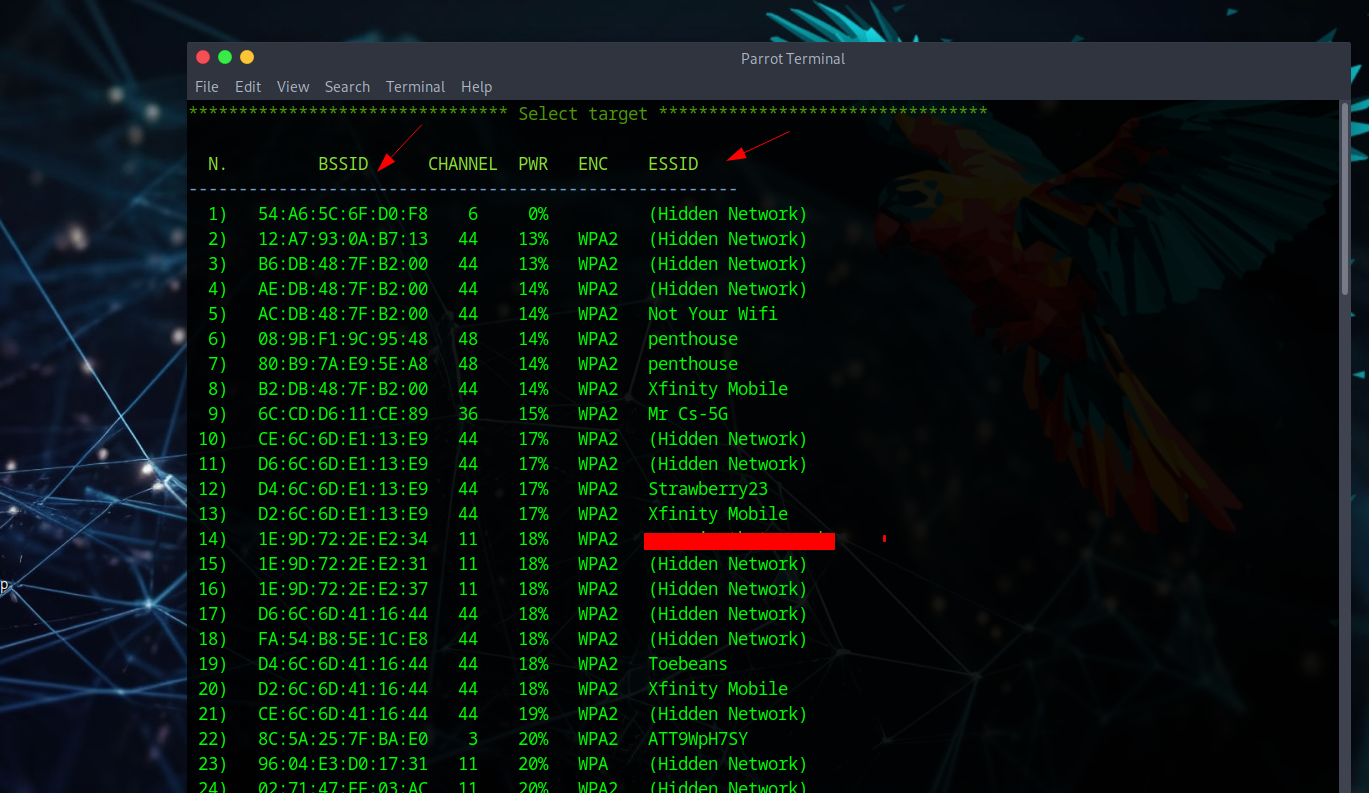Open the Help menu

click(x=476, y=87)
